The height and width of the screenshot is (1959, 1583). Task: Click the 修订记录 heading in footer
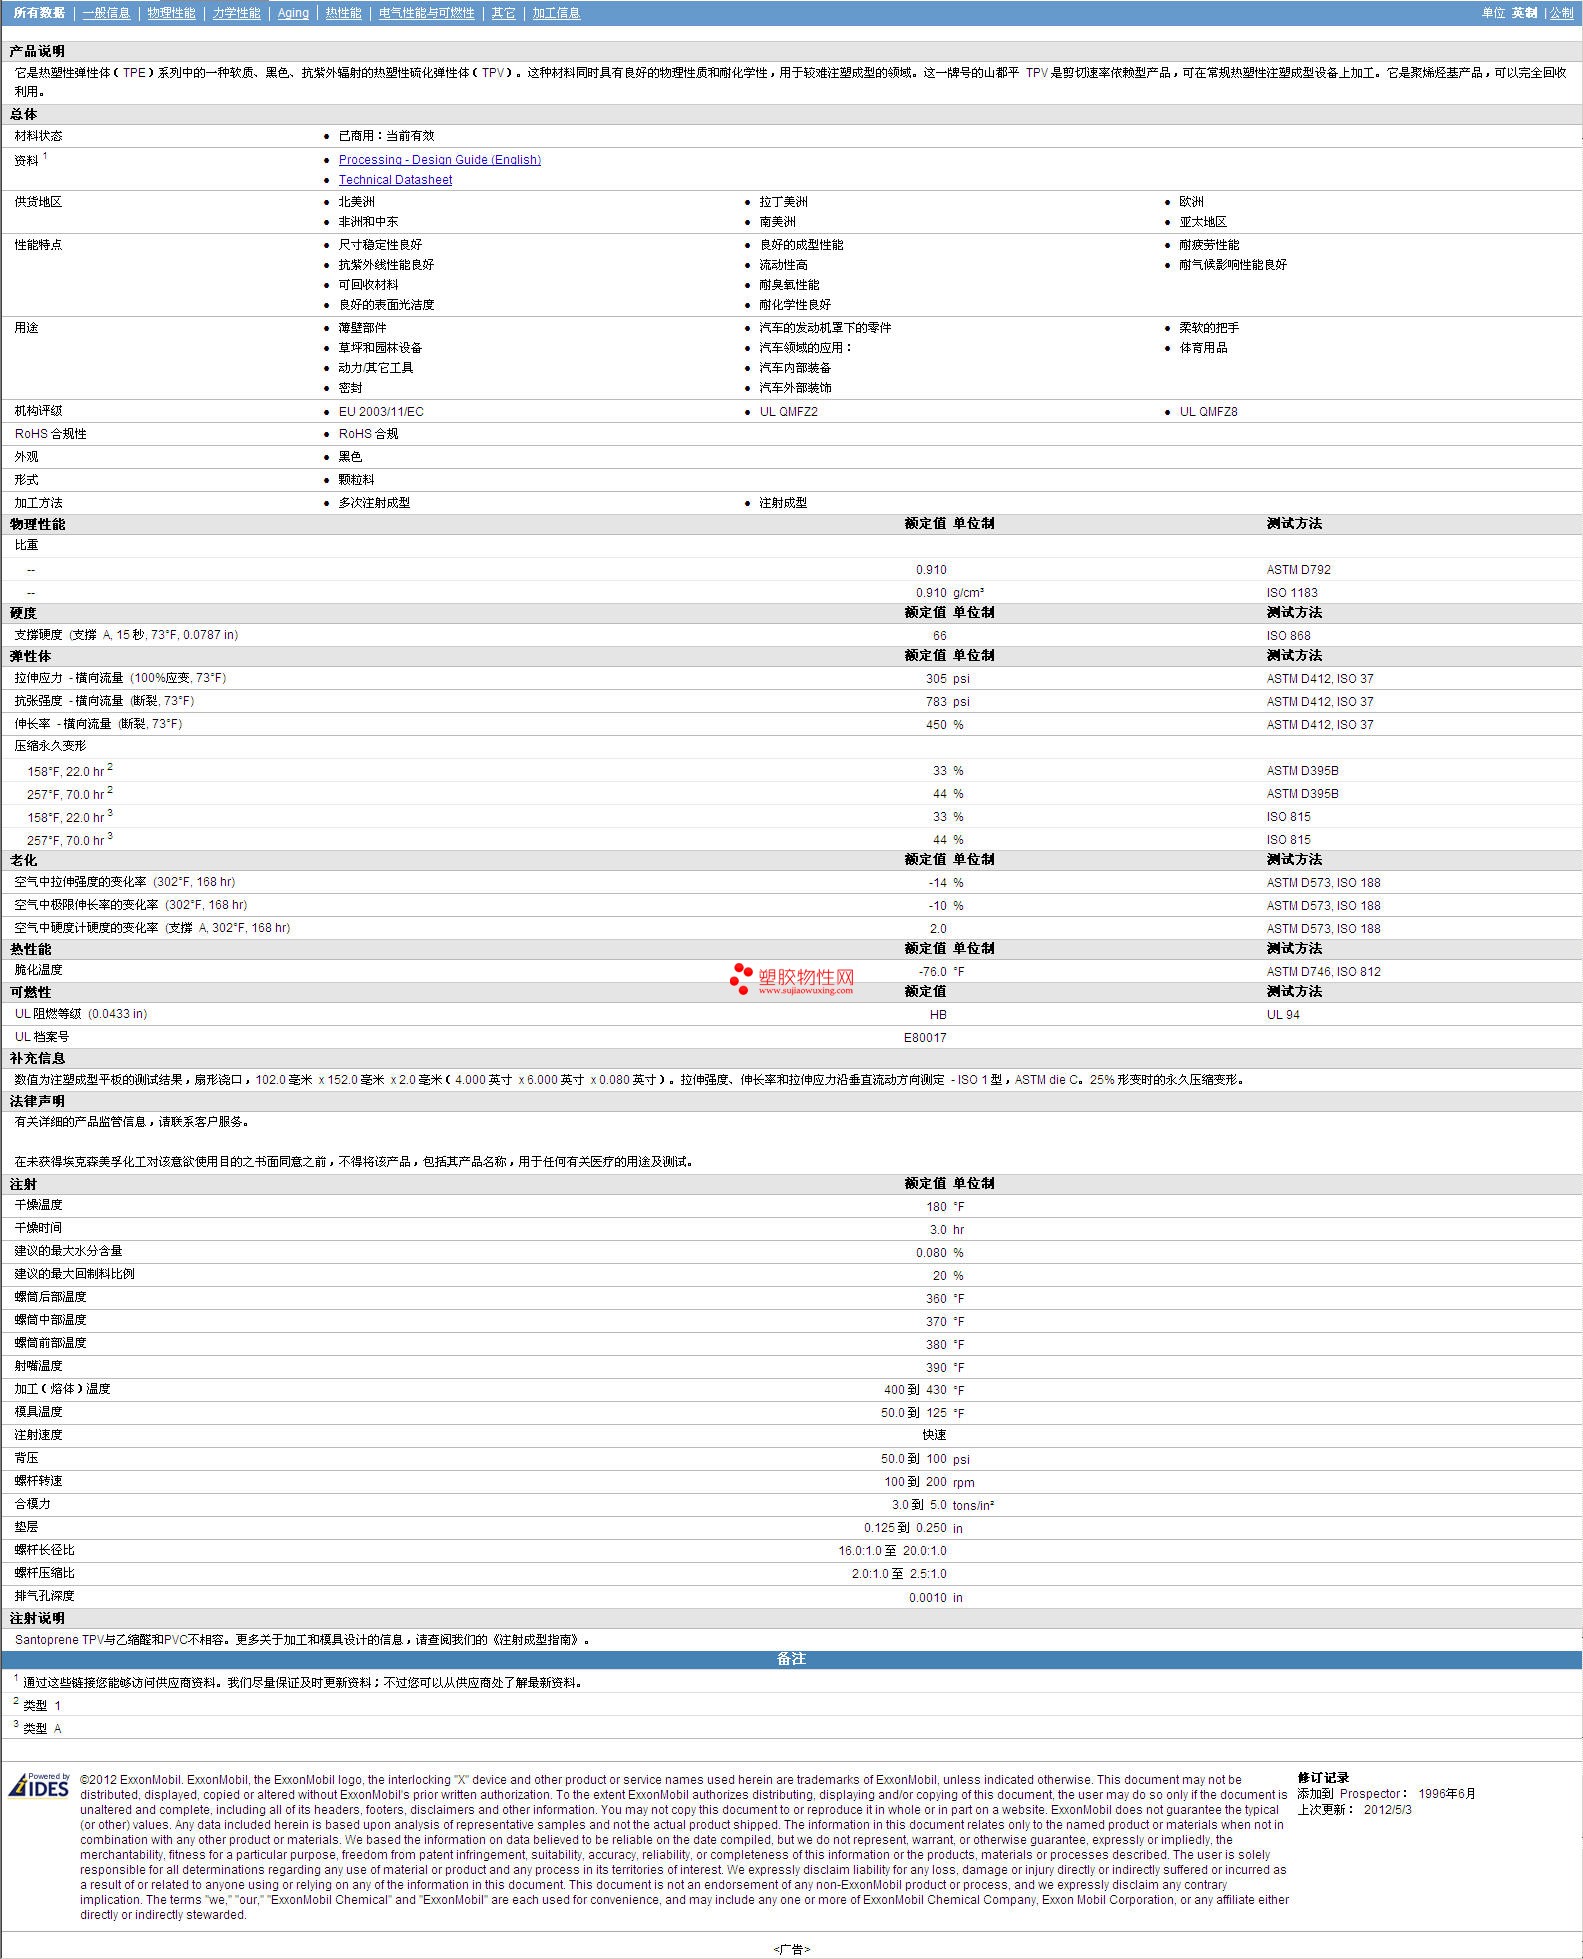click(1323, 1778)
